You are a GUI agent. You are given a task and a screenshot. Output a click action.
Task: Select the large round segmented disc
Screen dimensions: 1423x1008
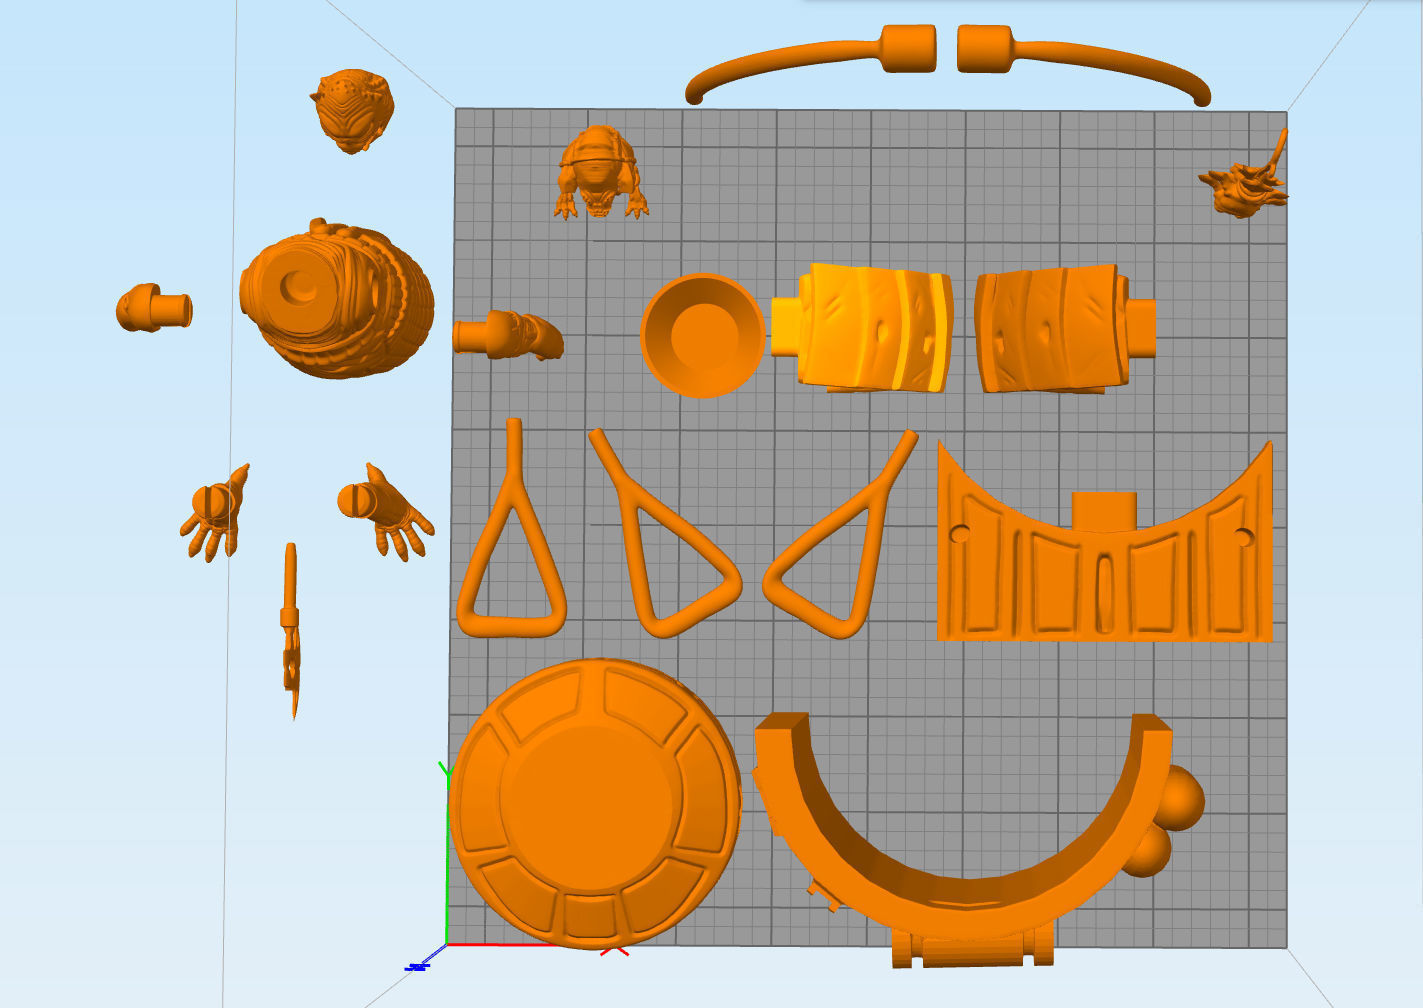tap(595, 803)
